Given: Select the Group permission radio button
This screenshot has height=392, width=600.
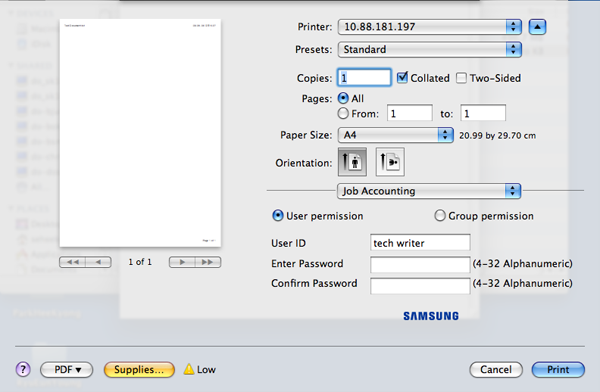Looking at the screenshot, I should 440,216.
